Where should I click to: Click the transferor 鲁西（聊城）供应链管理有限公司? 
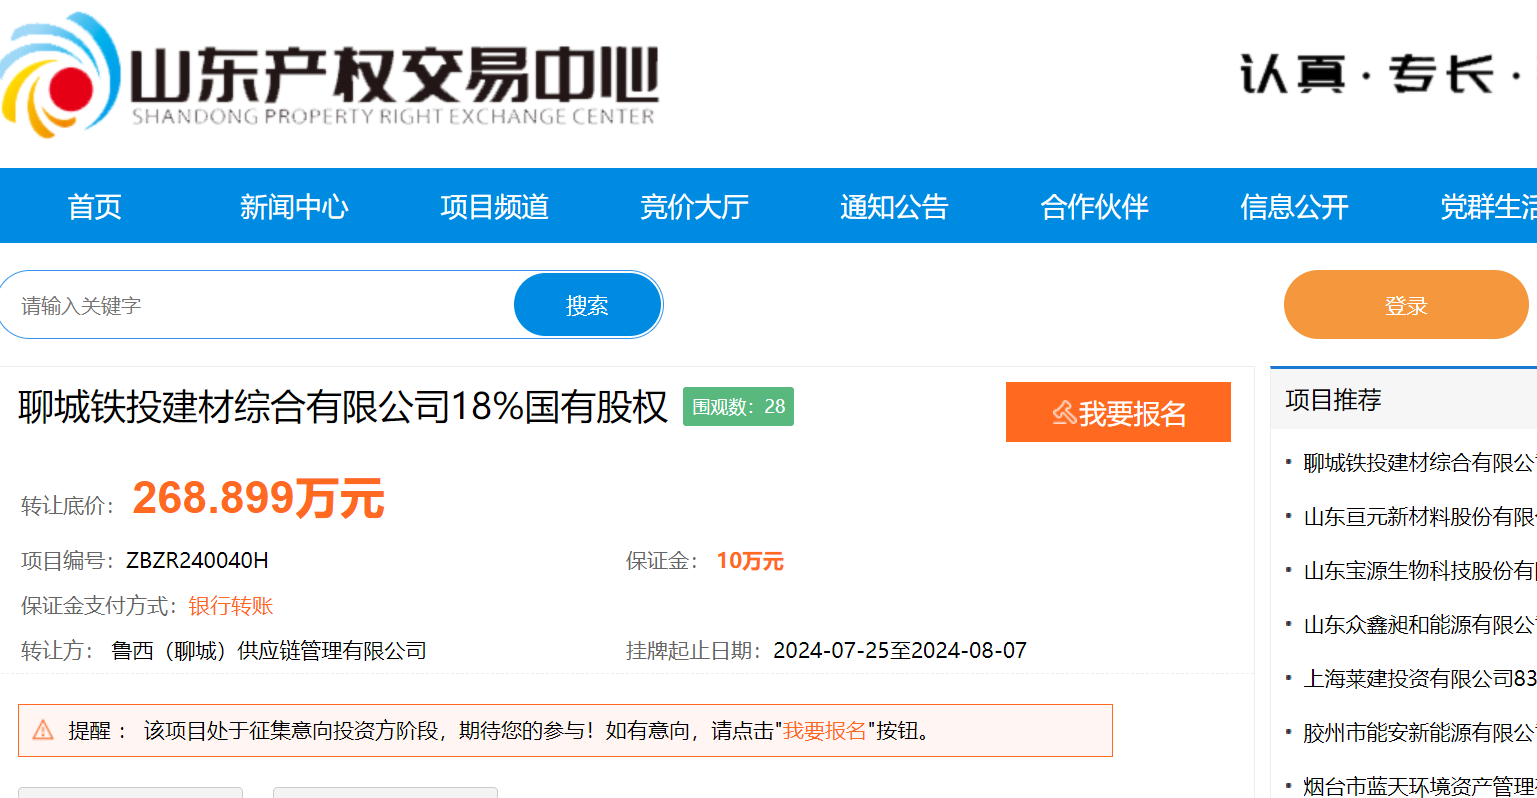269,651
